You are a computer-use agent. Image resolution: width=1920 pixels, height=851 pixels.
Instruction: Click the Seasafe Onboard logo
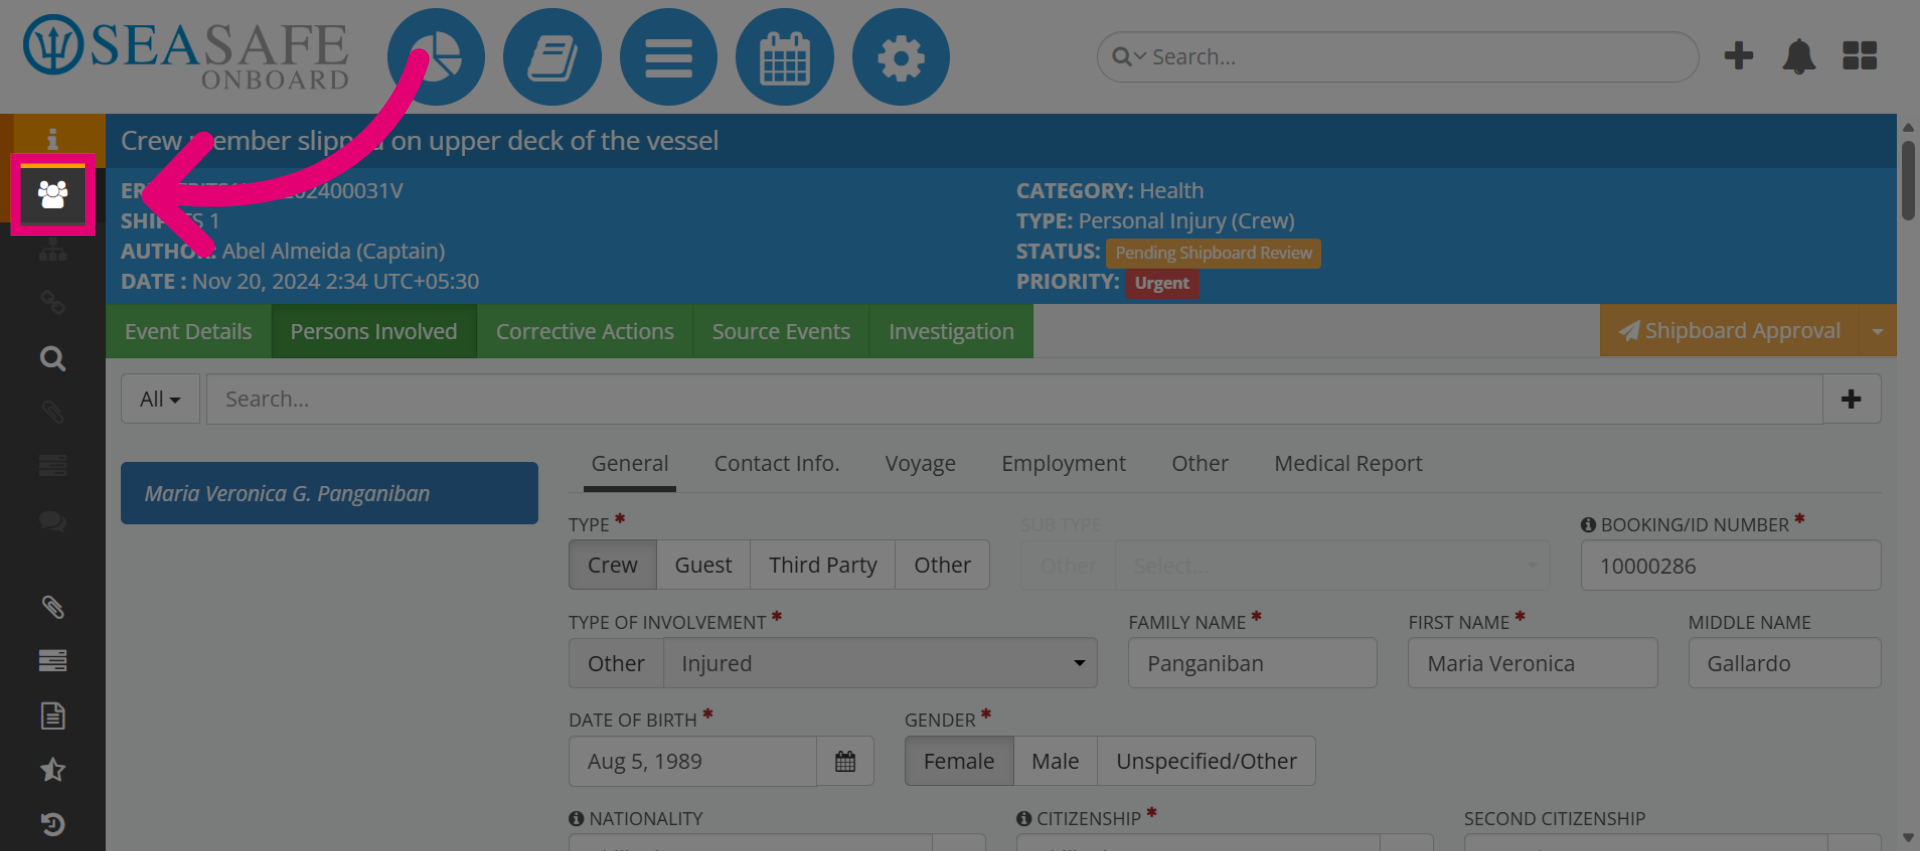pos(186,53)
